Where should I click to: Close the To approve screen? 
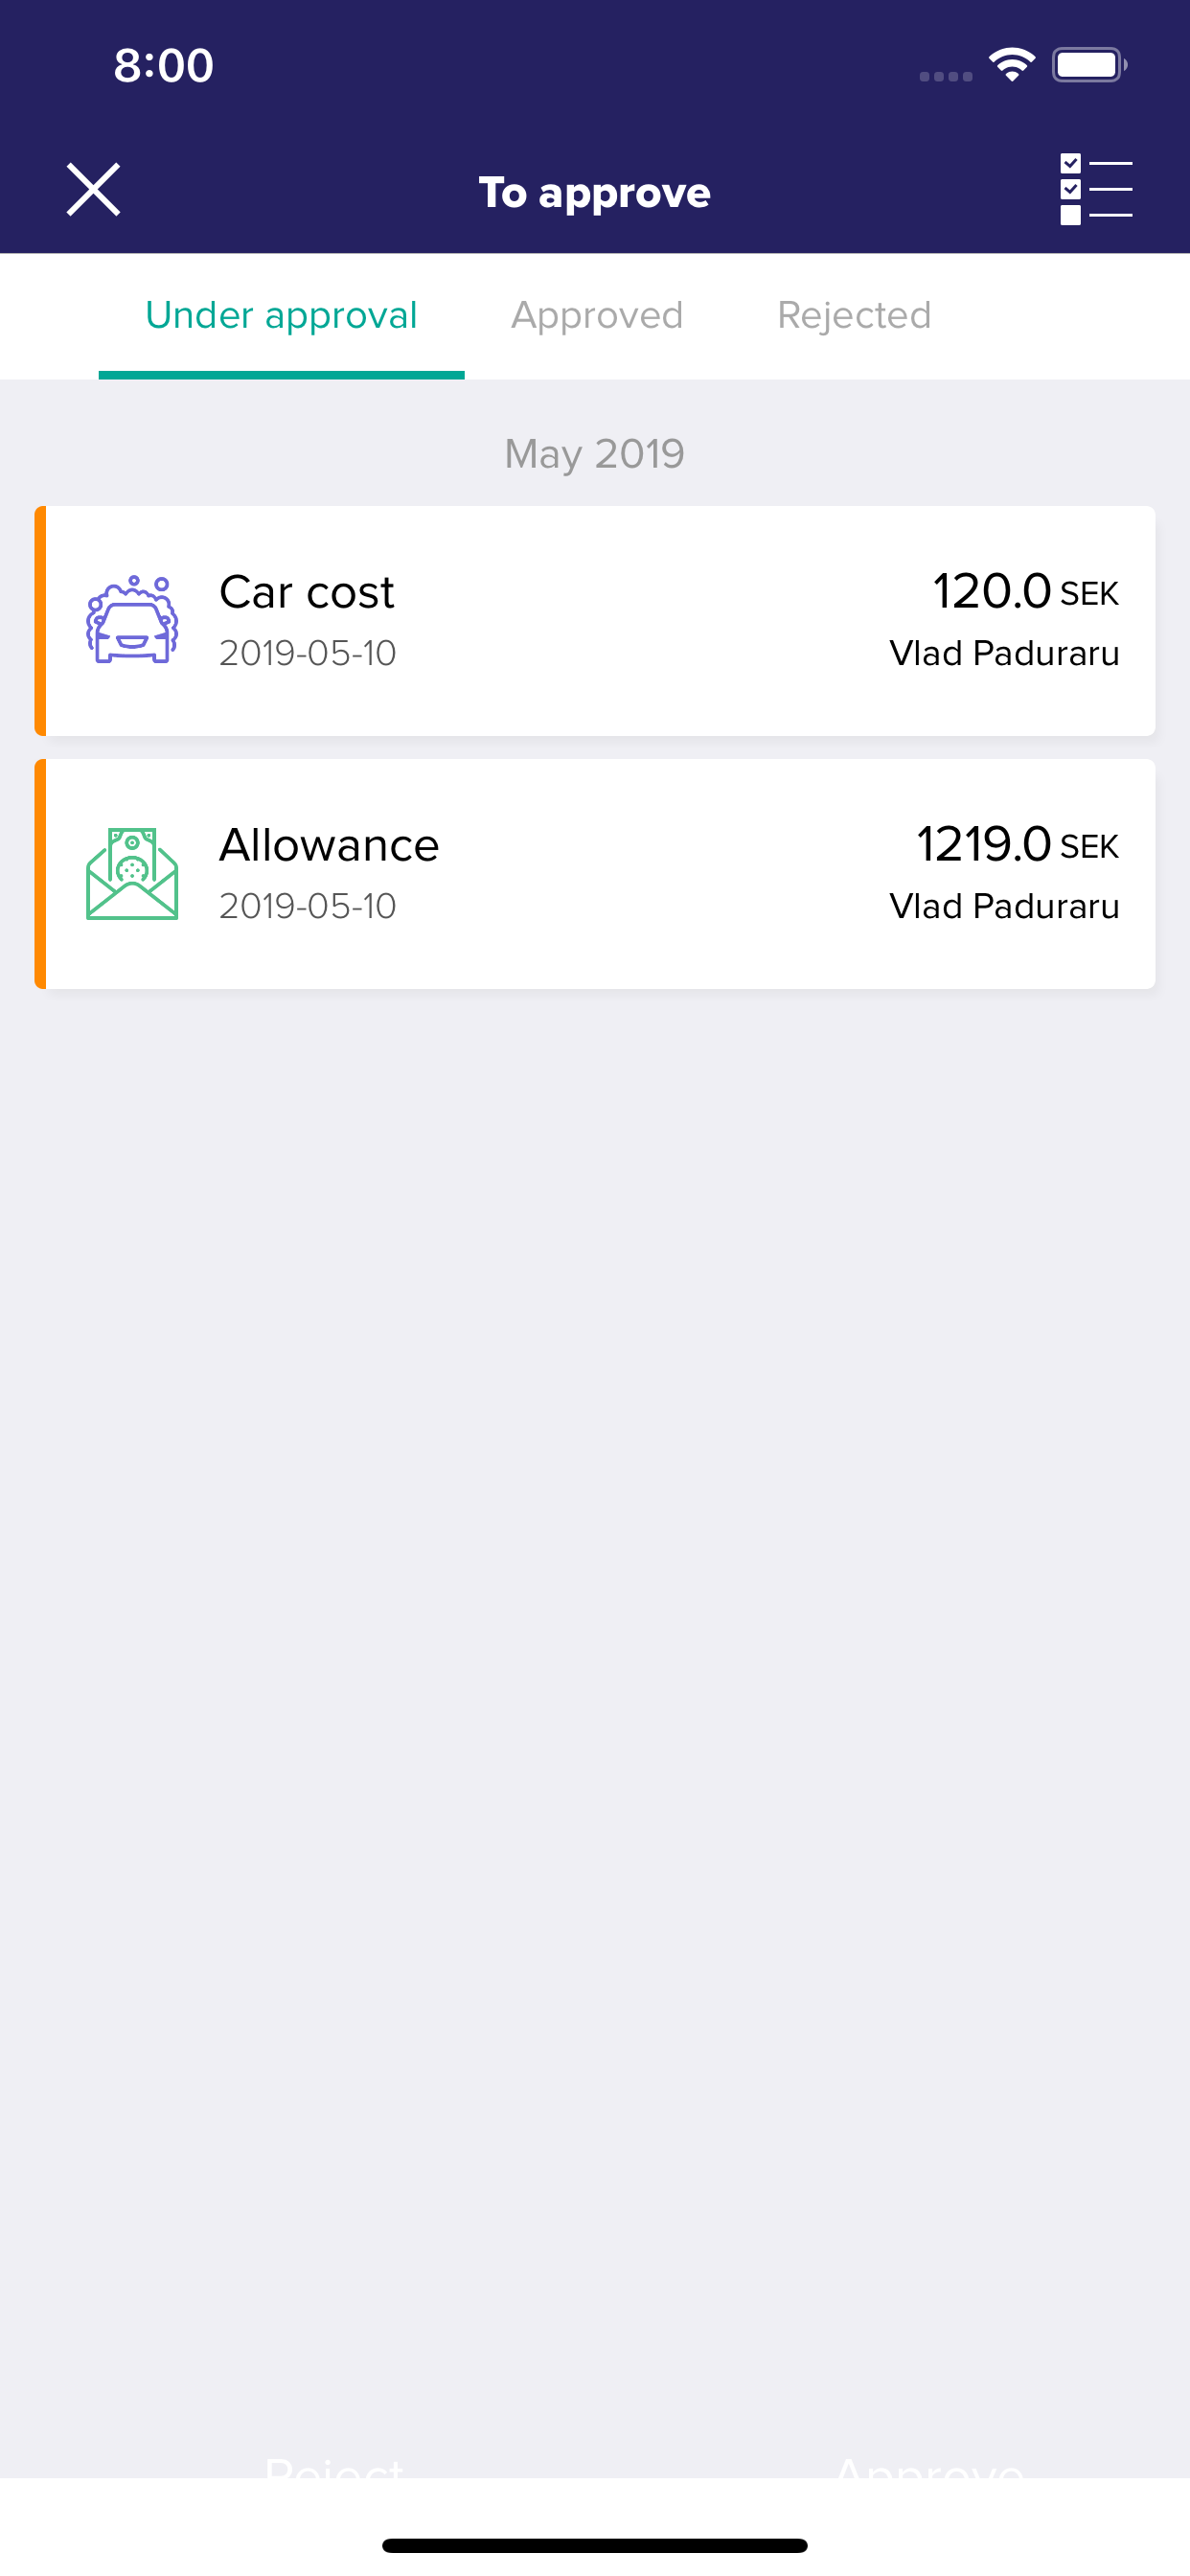point(94,190)
